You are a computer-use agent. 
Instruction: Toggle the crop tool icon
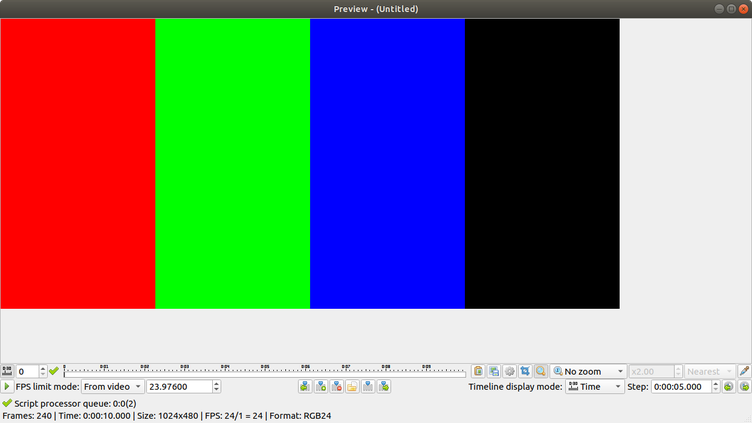click(525, 371)
